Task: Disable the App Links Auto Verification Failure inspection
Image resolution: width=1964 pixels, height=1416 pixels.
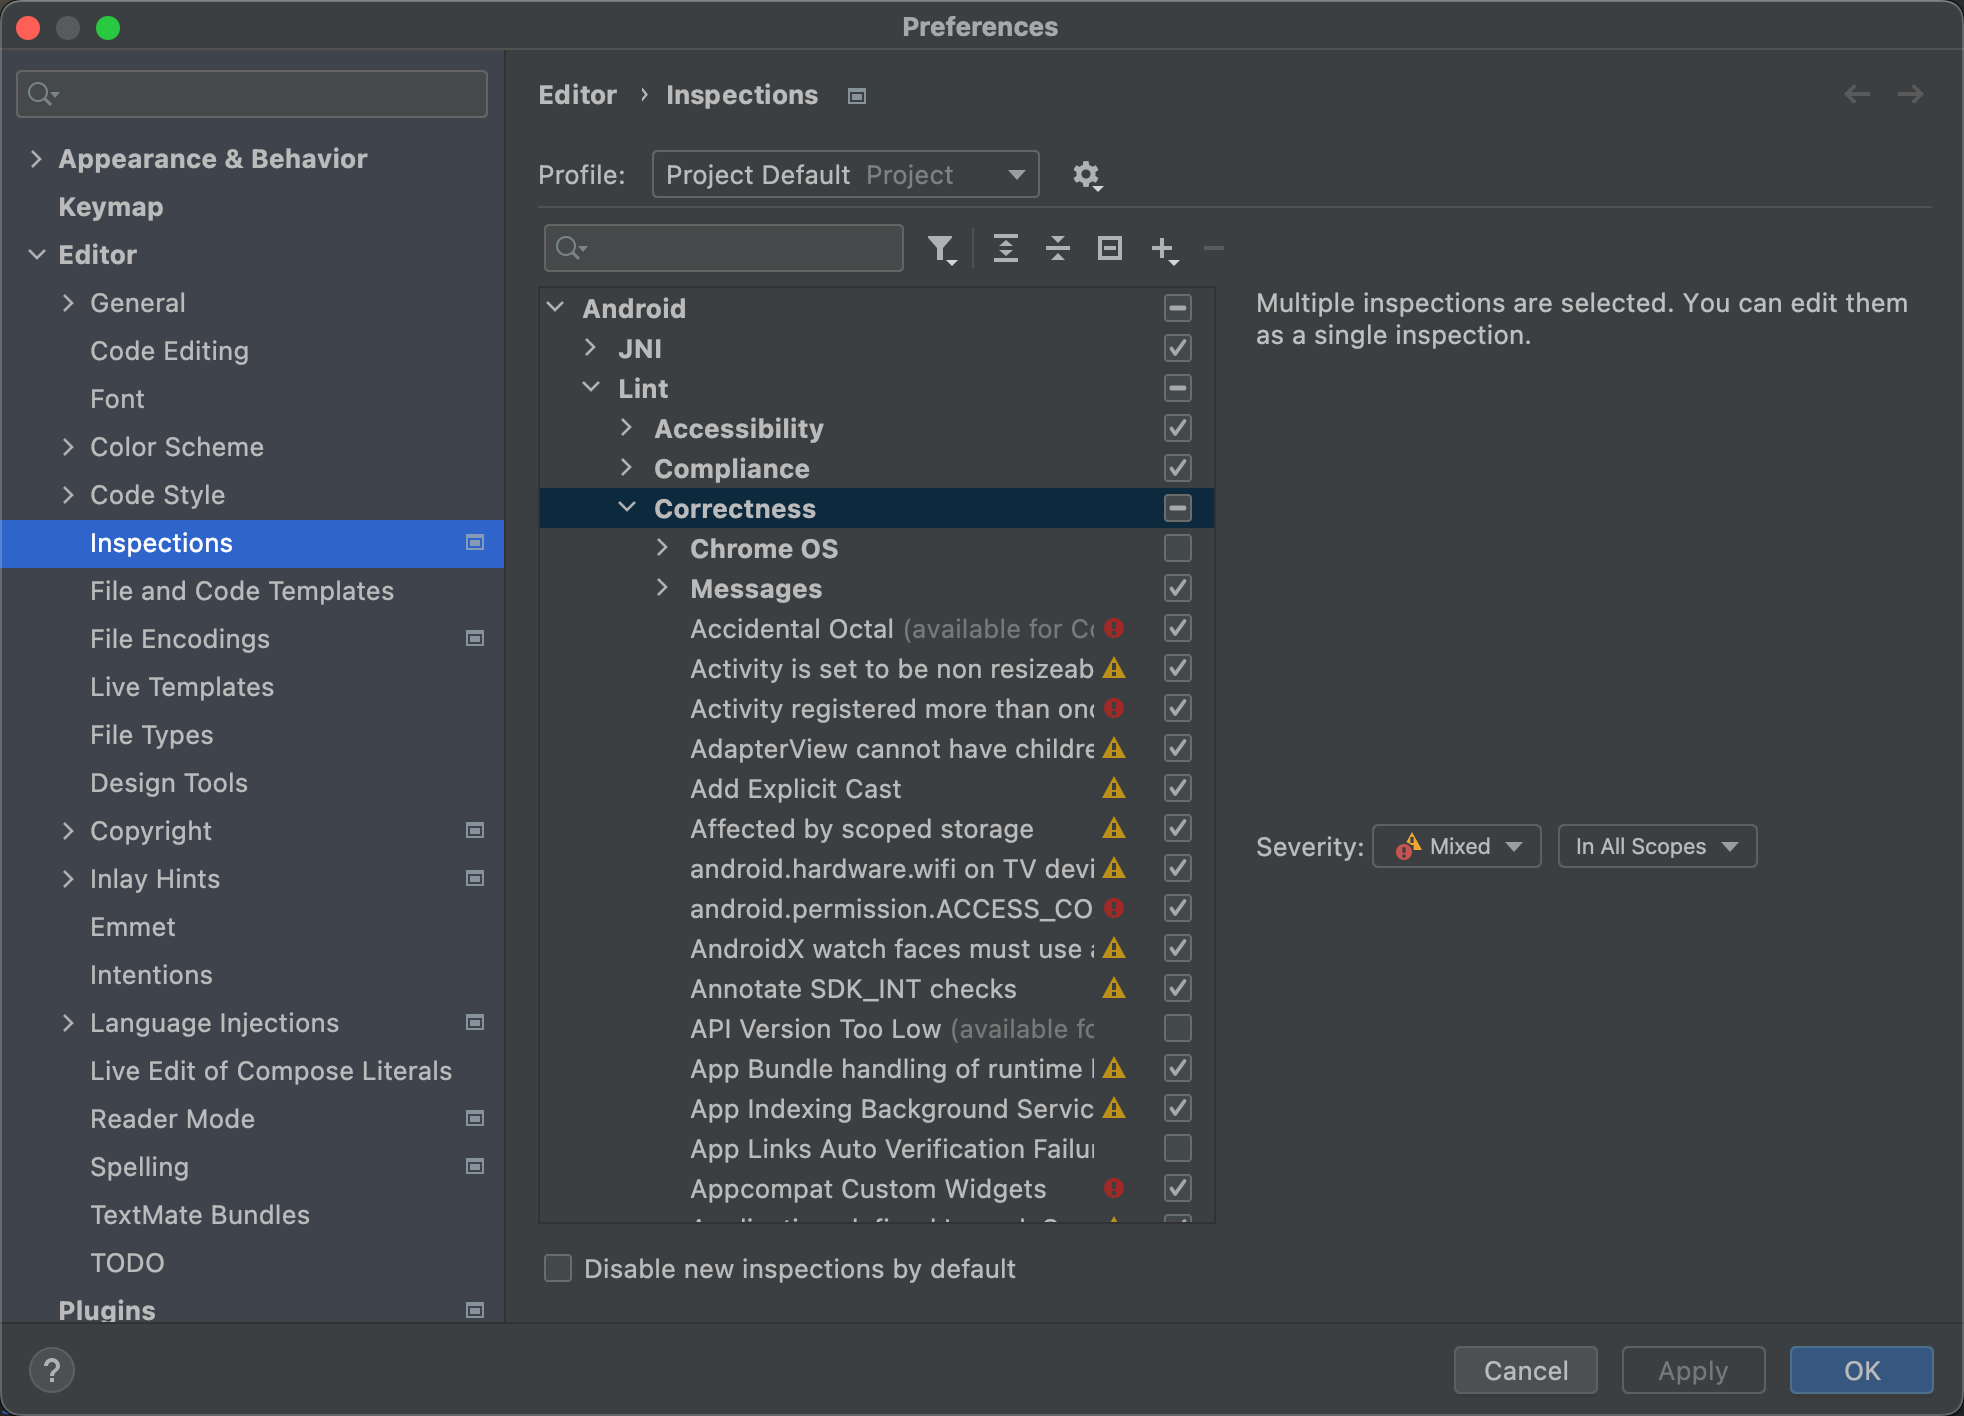Action: (x=1177, y=1149)
